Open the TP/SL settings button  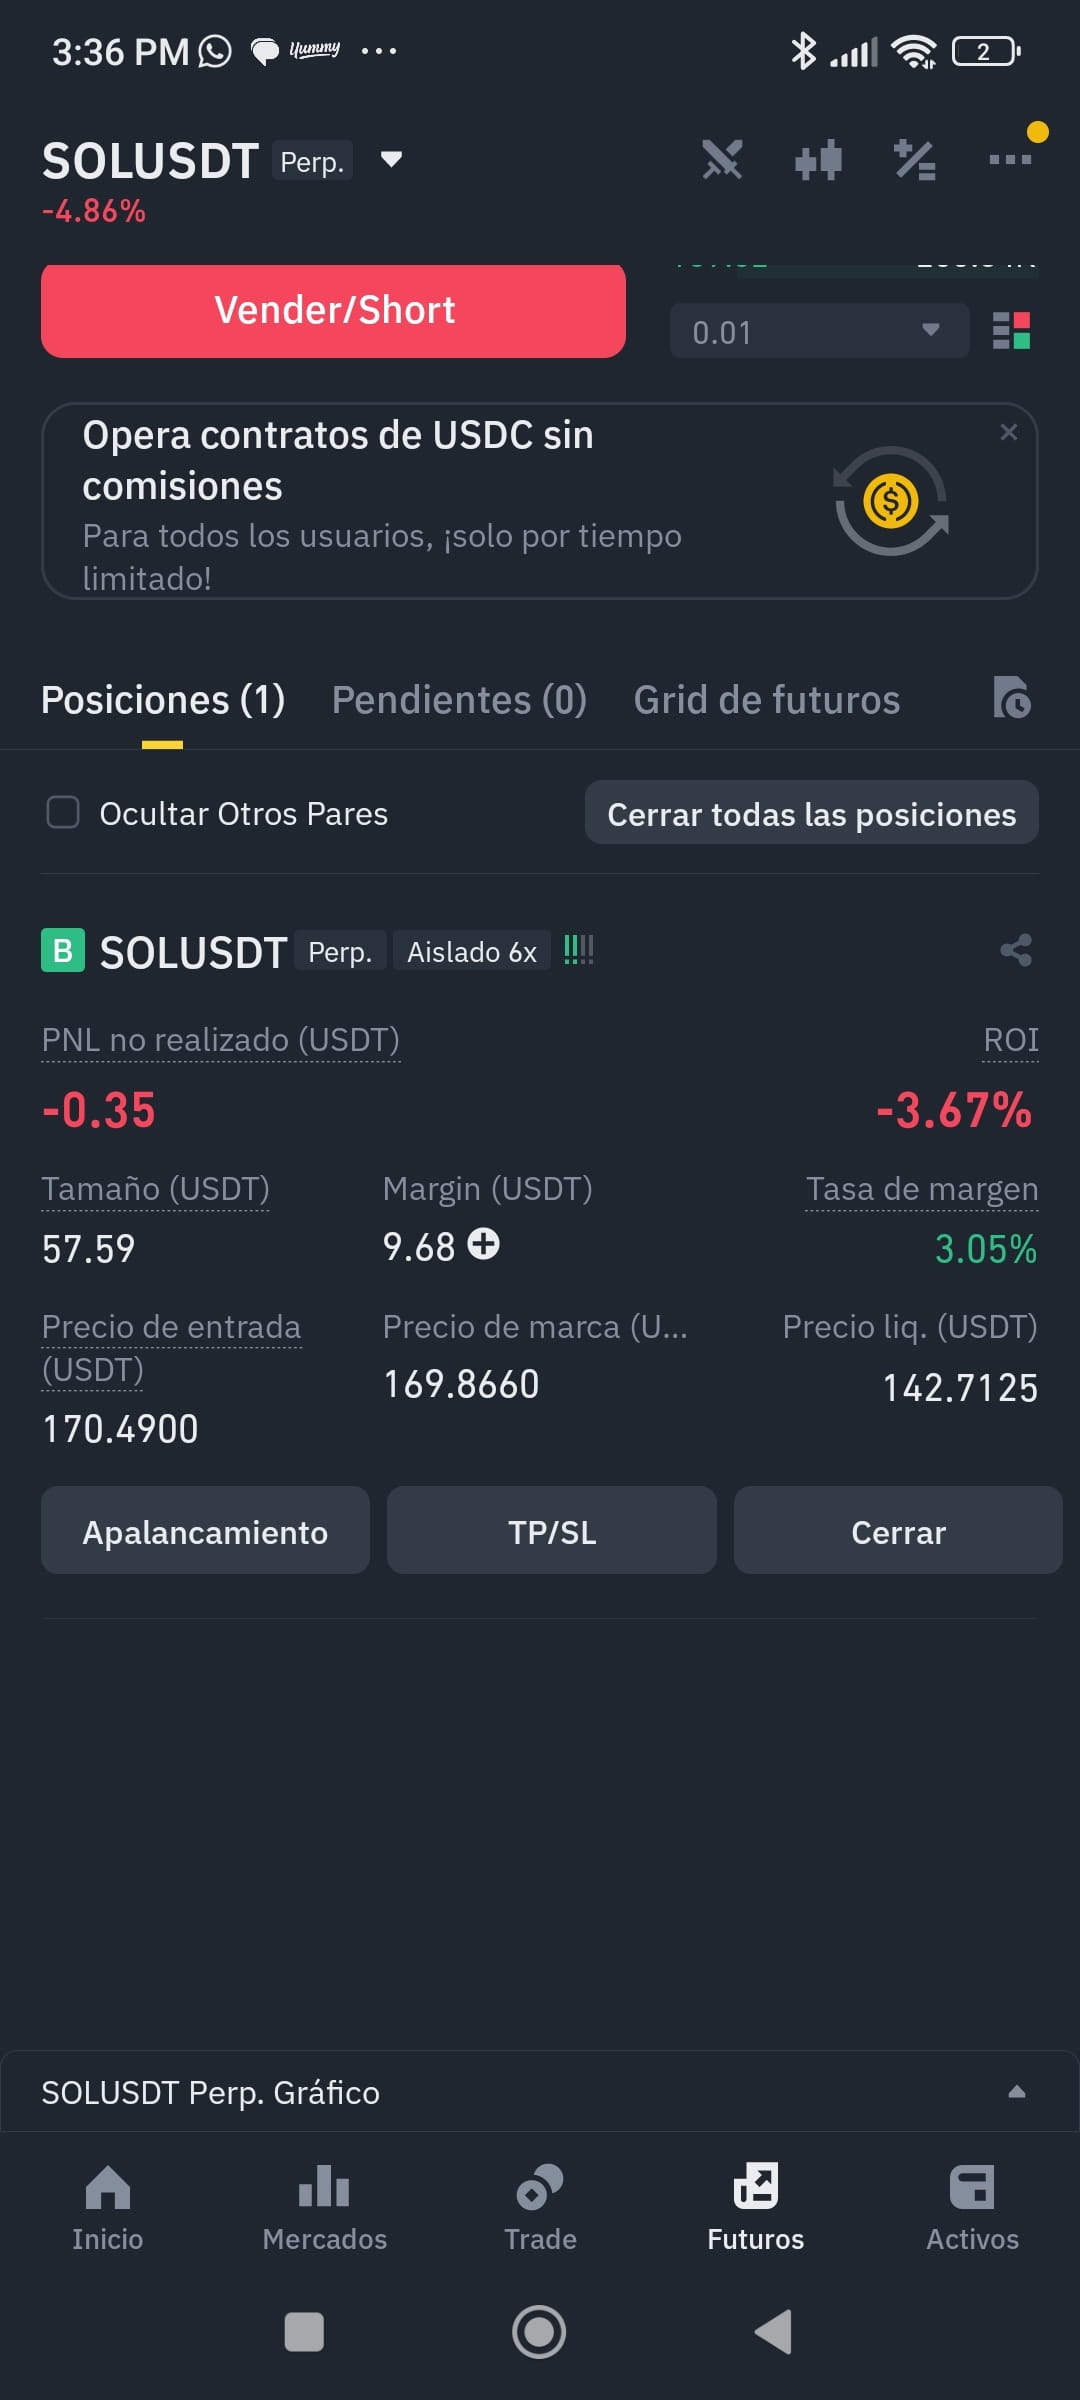click(x=552, y=1531)
